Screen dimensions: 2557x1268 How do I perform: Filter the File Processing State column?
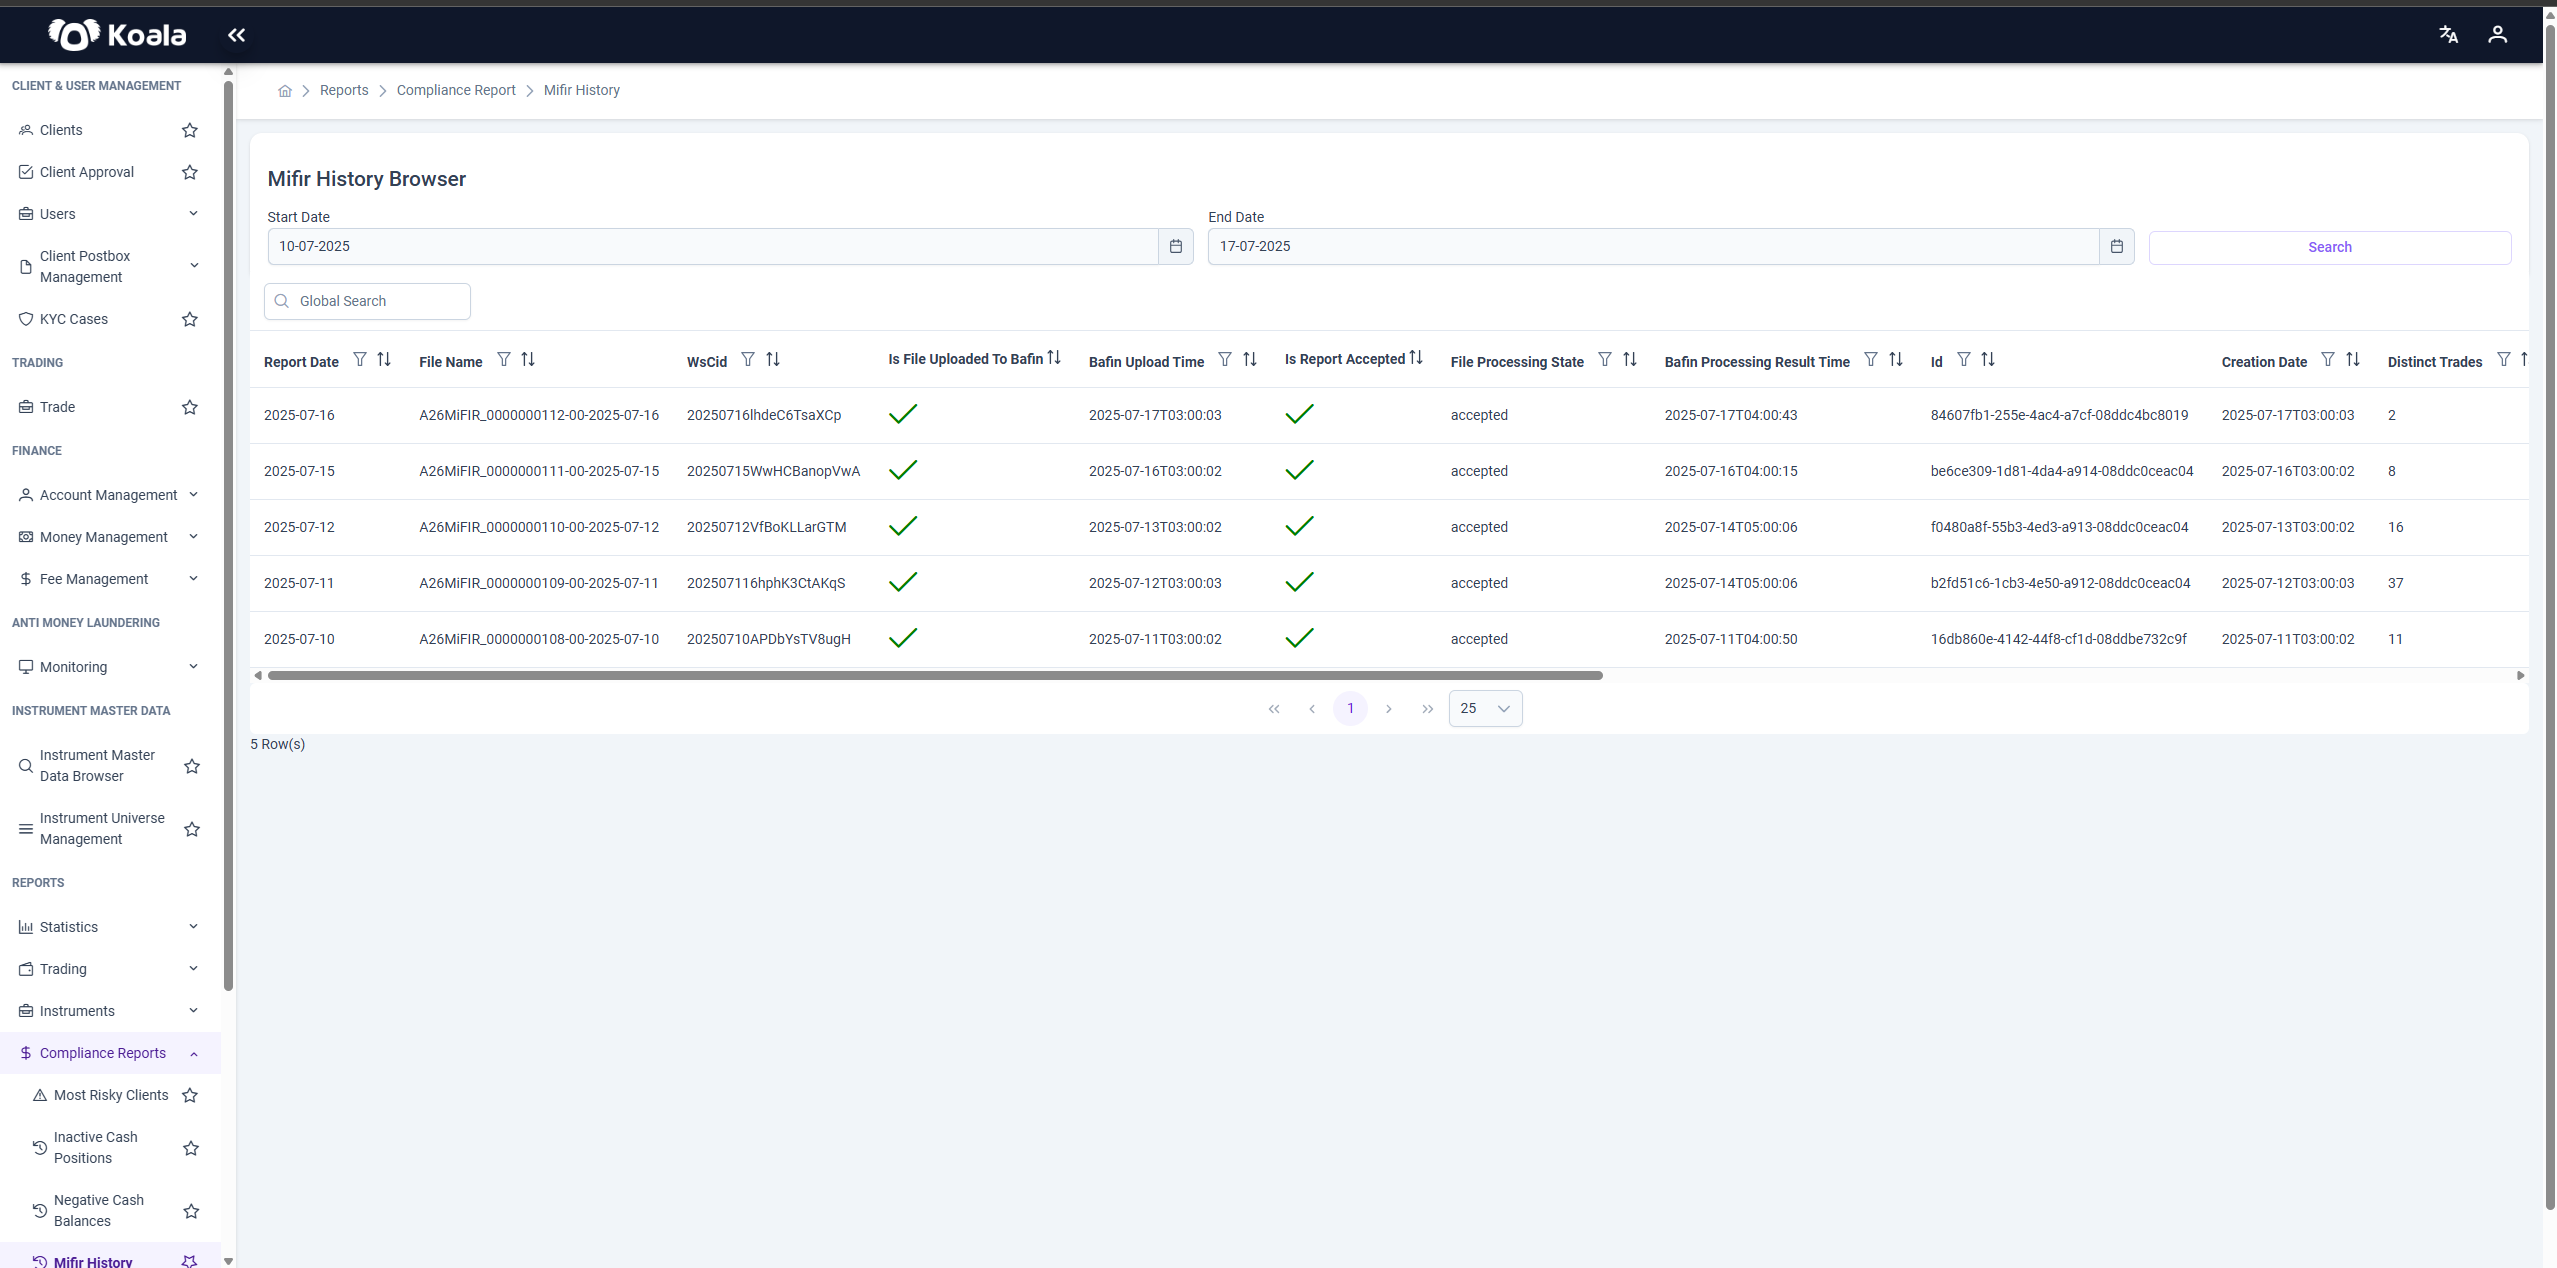coord(1605,360)
